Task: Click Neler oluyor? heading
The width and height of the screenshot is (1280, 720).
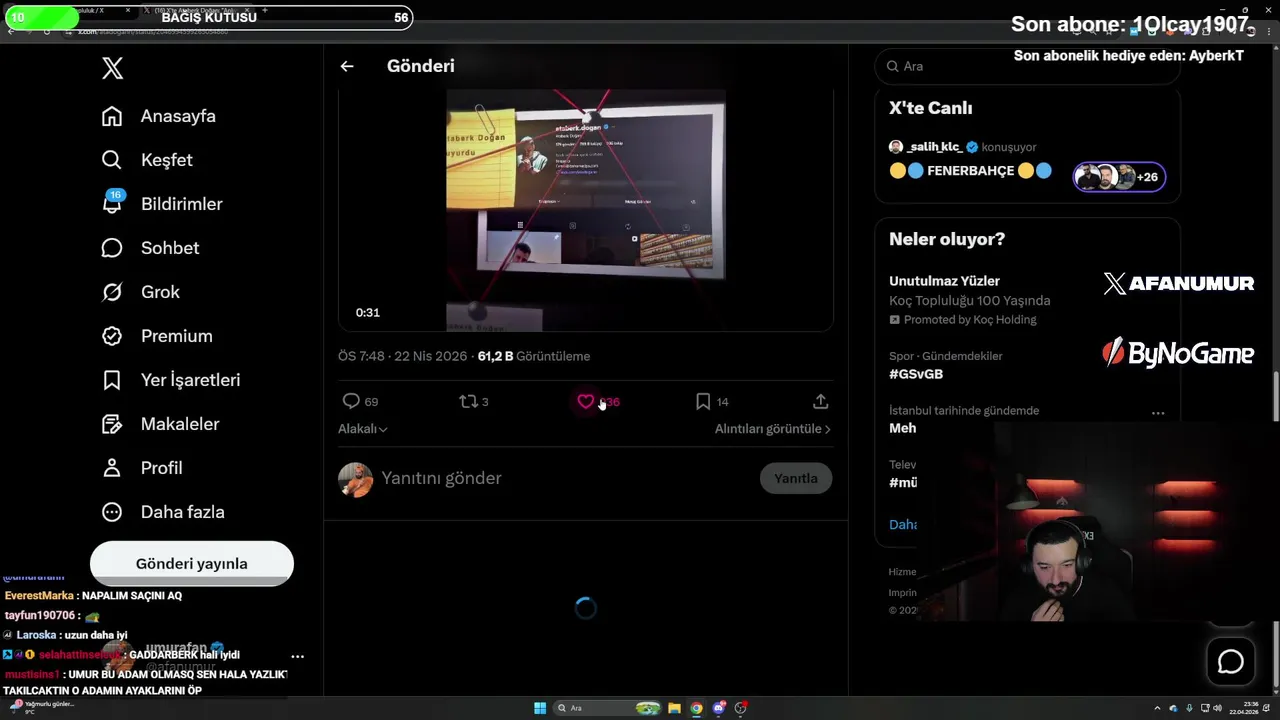Action: (947, 239)
